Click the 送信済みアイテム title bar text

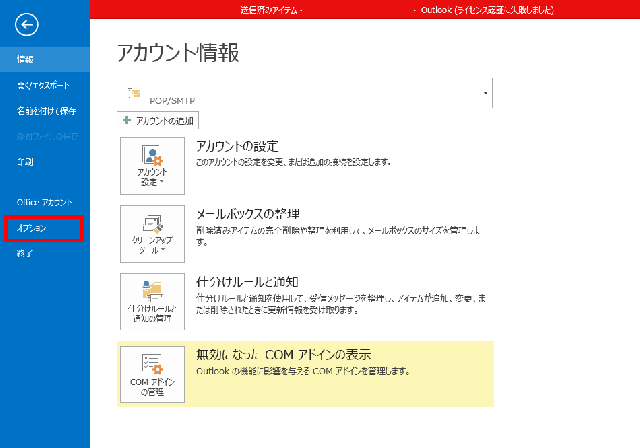[x=271, y=10]
